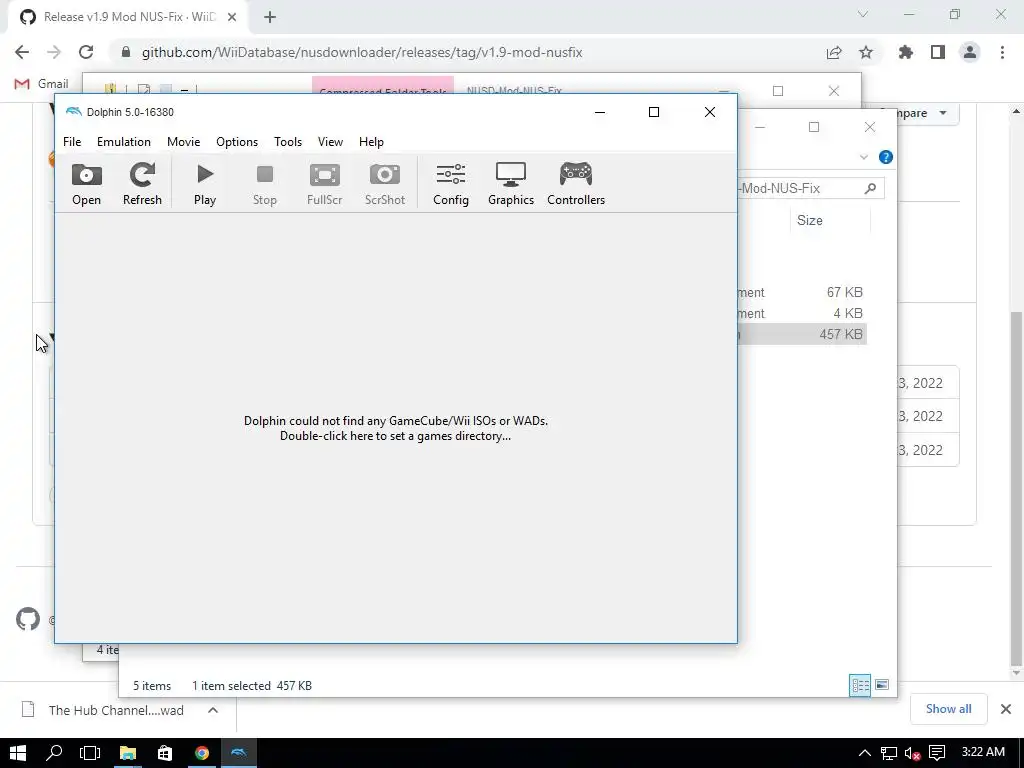Open Windows taskbar search

coord(54,753)
